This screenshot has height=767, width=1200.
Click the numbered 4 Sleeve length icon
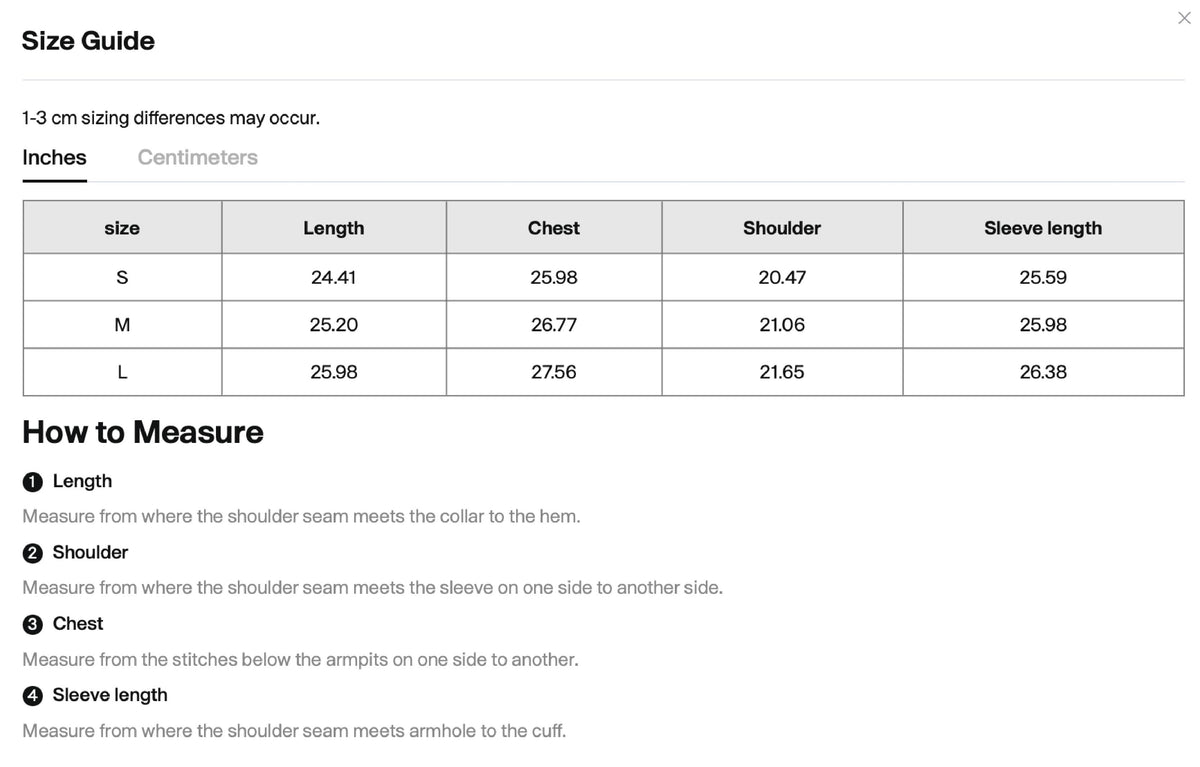click(32, 696)
